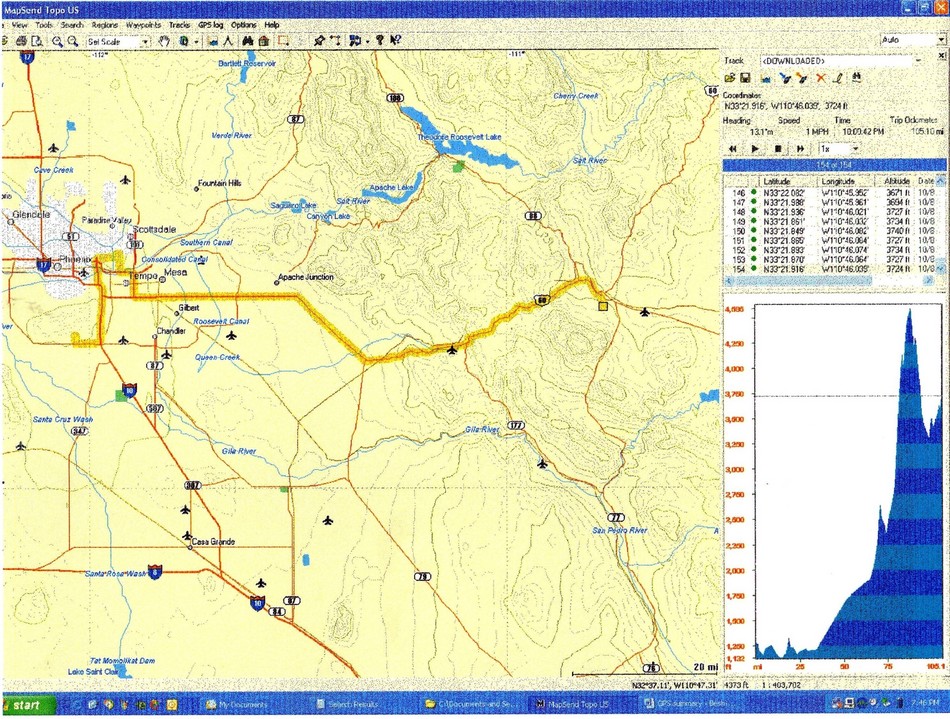Viewport: 950px width, 719px height.
Task: Activate the hand pan tool
Action: [164, 41]
